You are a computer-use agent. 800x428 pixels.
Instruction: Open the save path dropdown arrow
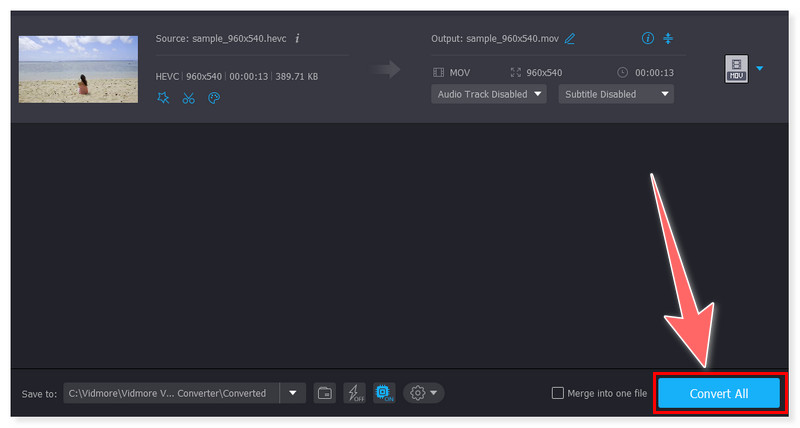[x=292, y=393]
